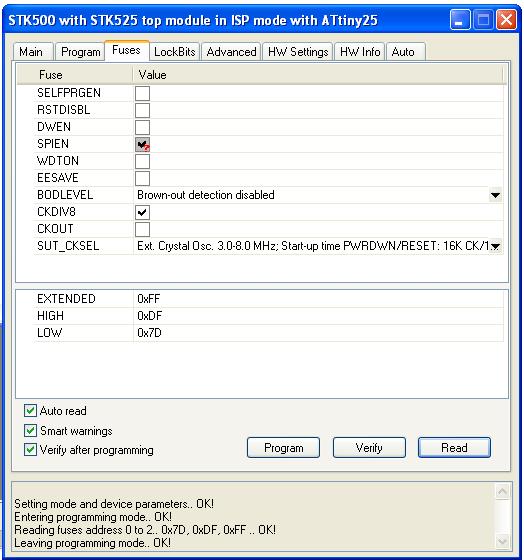Click the Read fuses button

tap(454, 448)
